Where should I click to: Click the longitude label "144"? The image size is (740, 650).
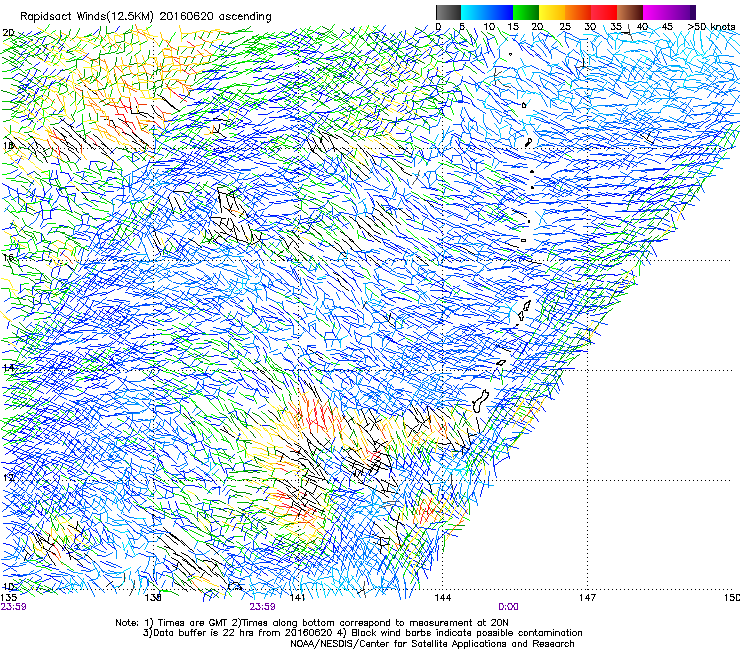(x=442, y=598)
